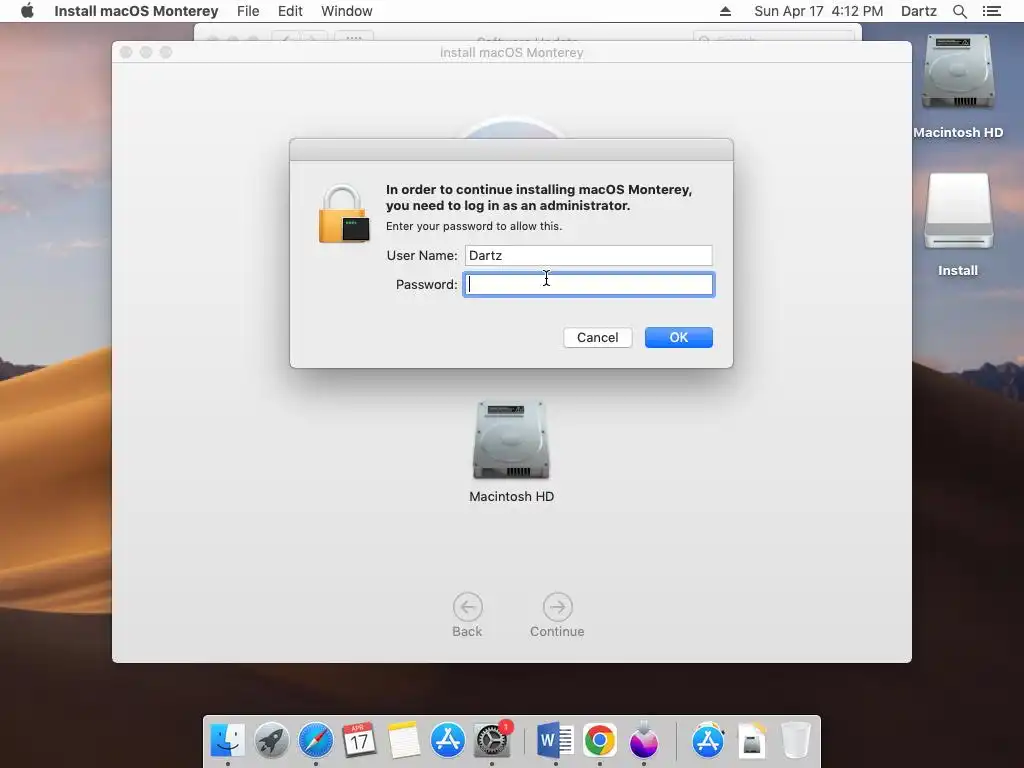
Task: Click the eject icon in menu bar
Action: point(726,11)
